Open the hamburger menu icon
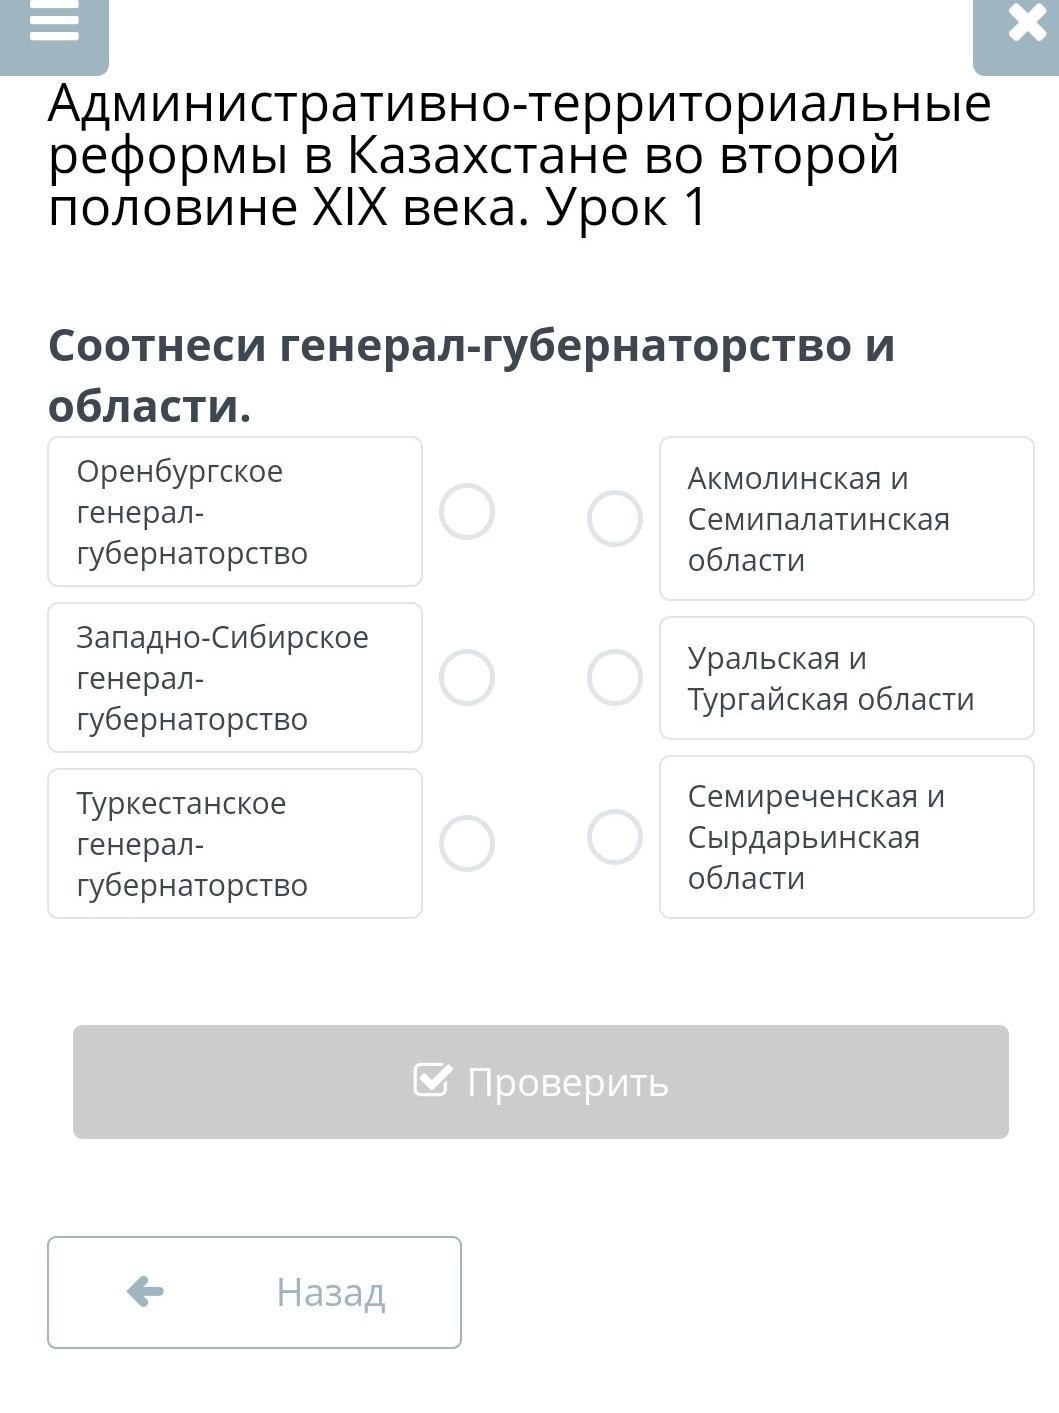The height and width of the screenshot is (1413, 1059). tap(54, 25)
